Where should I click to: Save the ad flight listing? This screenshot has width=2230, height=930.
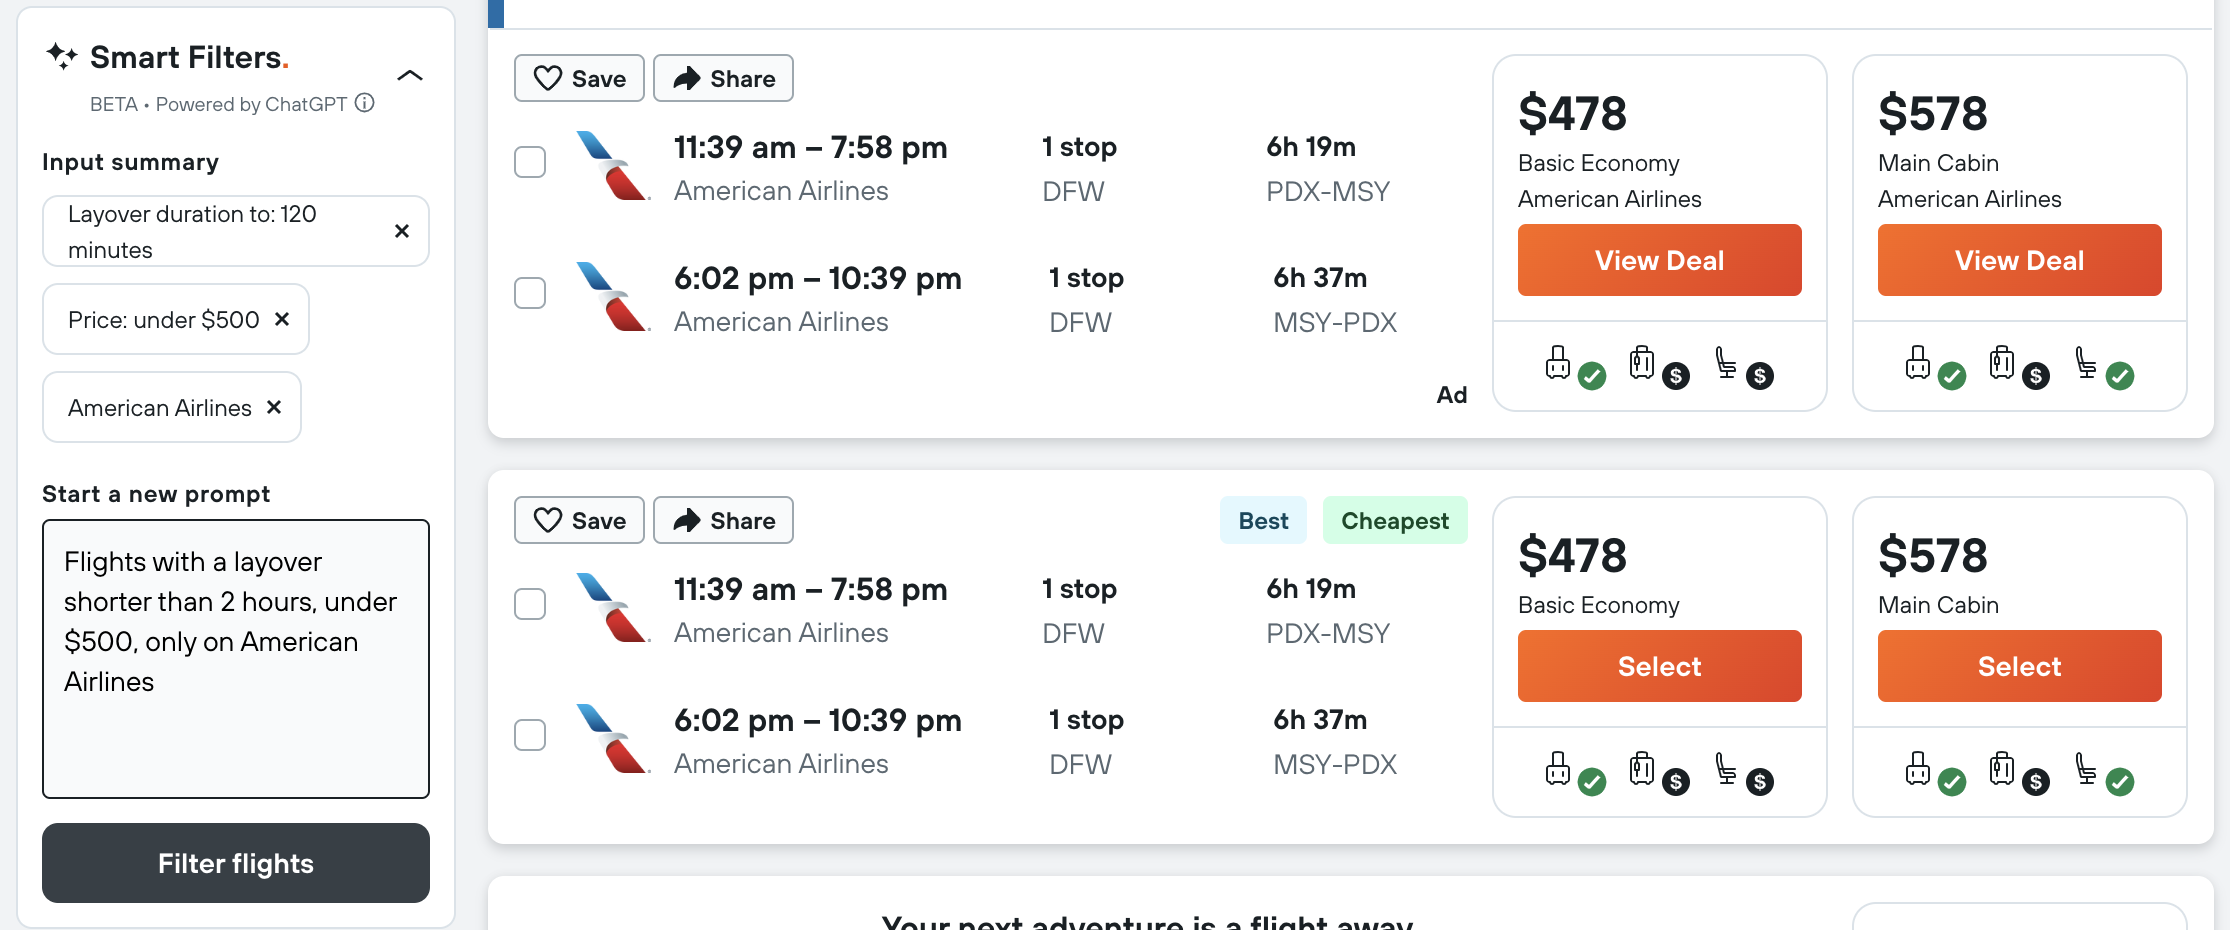click(579, 78)
